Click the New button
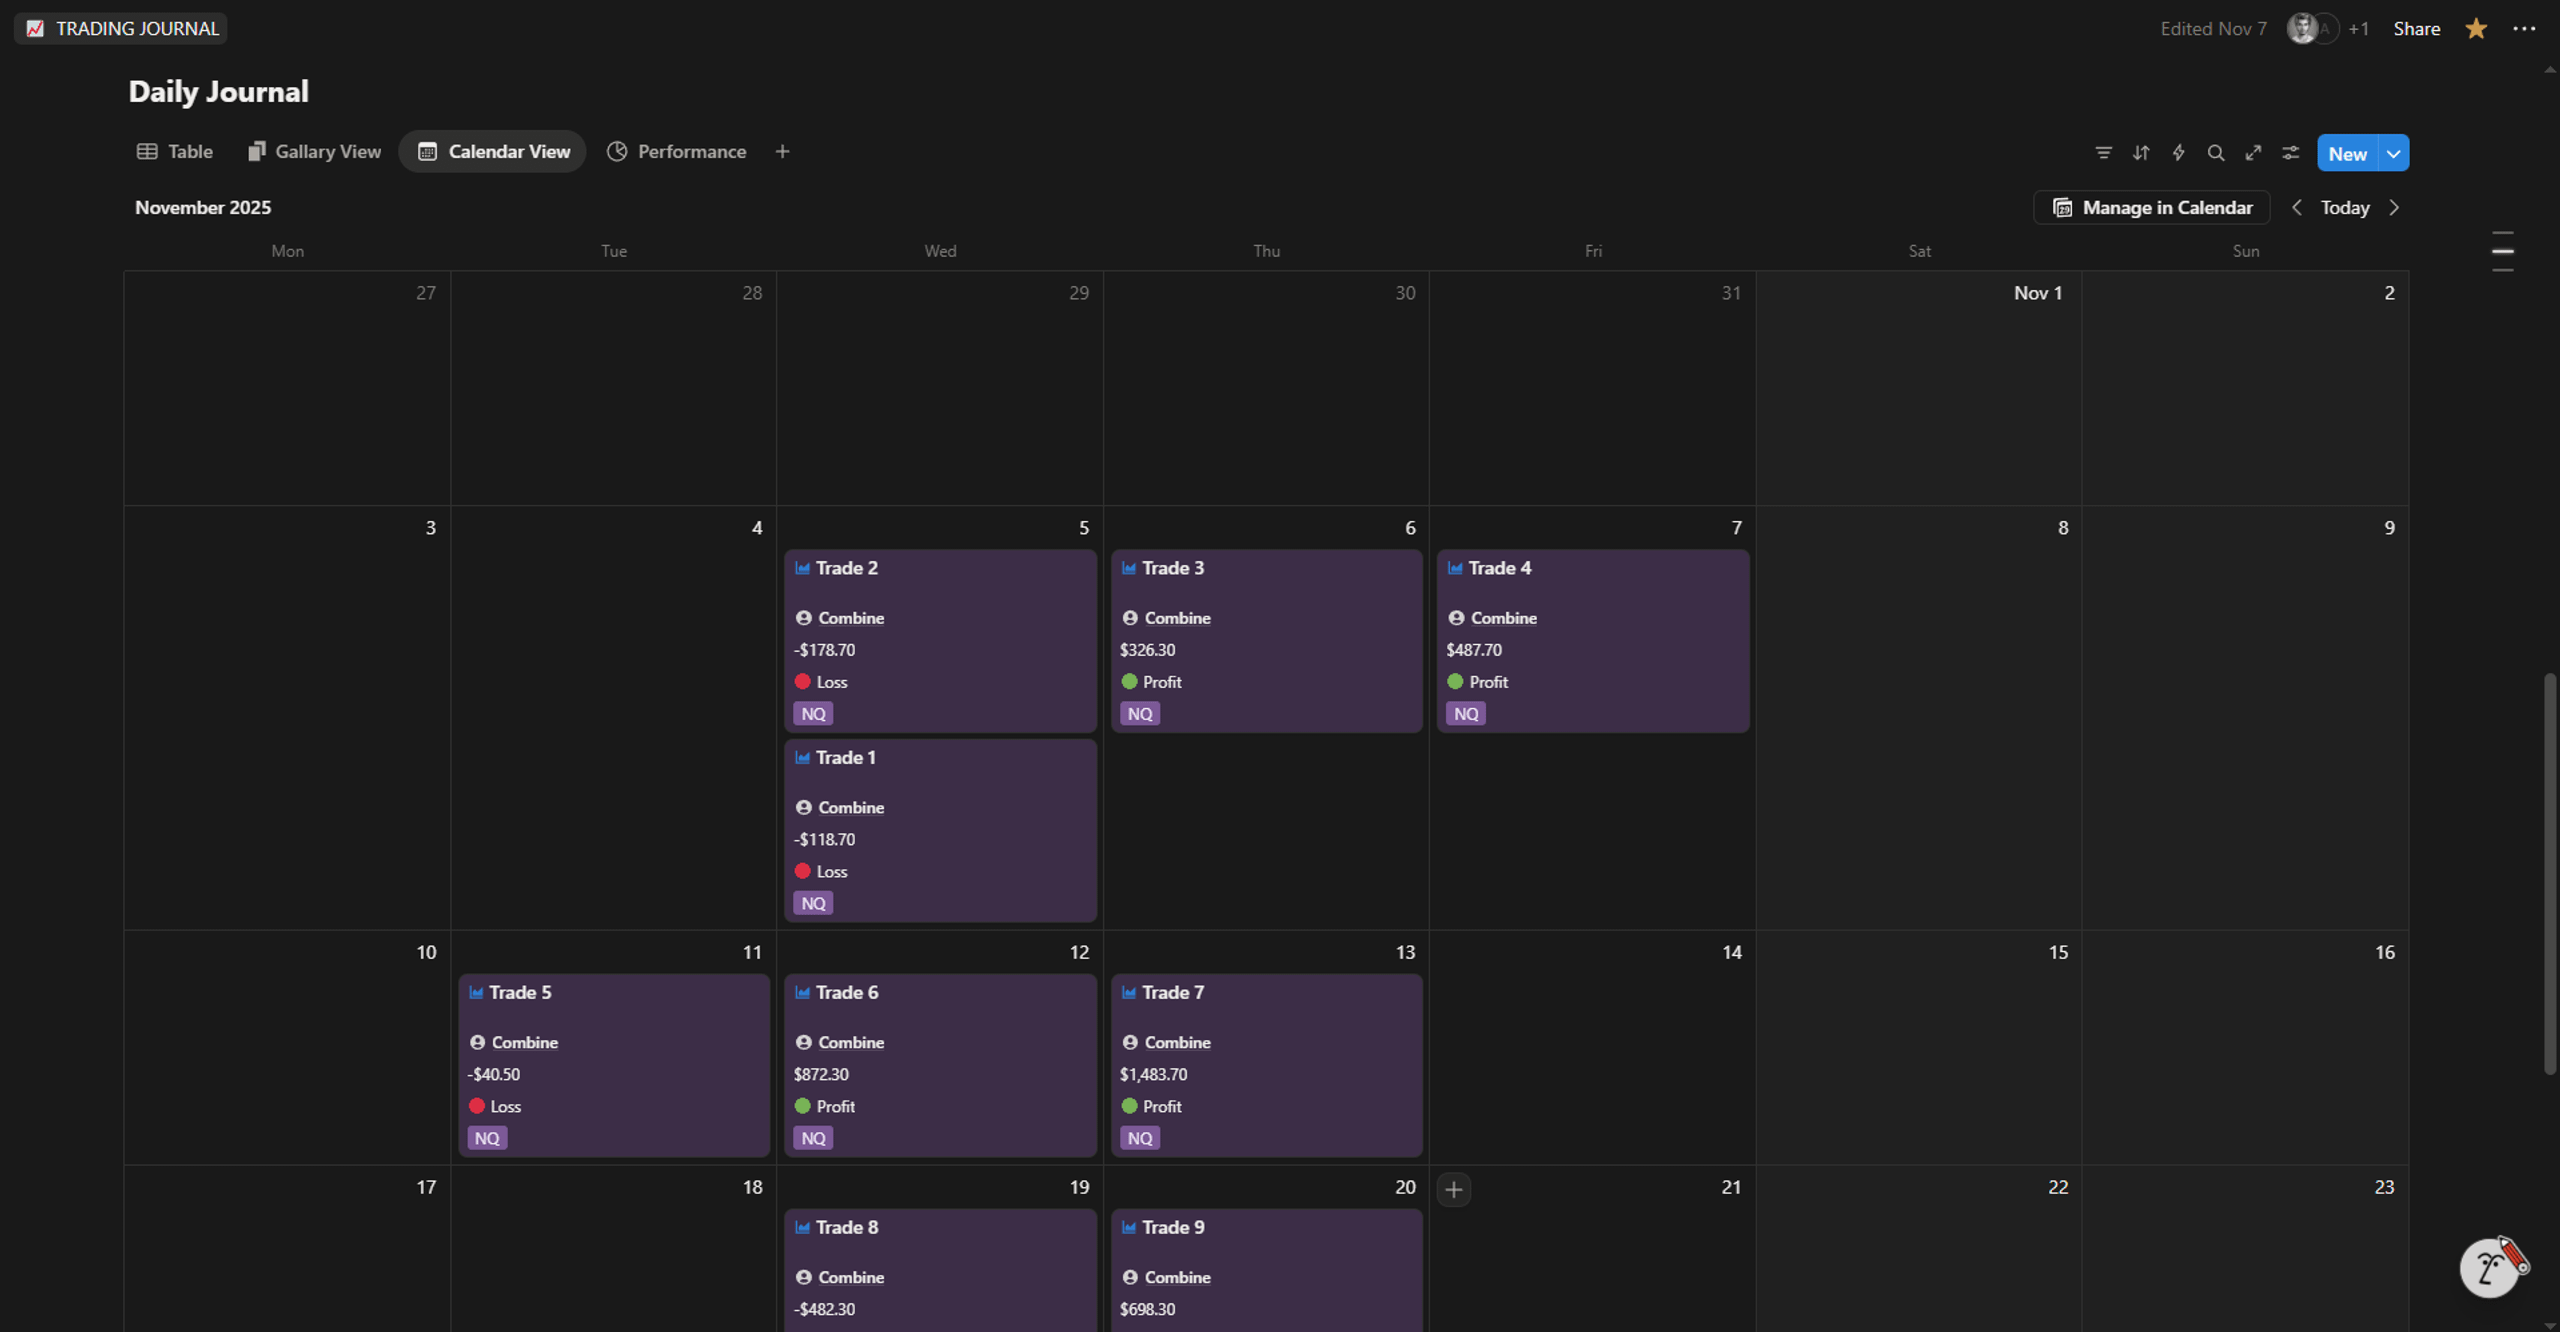This screenshot has height=1332, width=2560. coord(2348,153)
